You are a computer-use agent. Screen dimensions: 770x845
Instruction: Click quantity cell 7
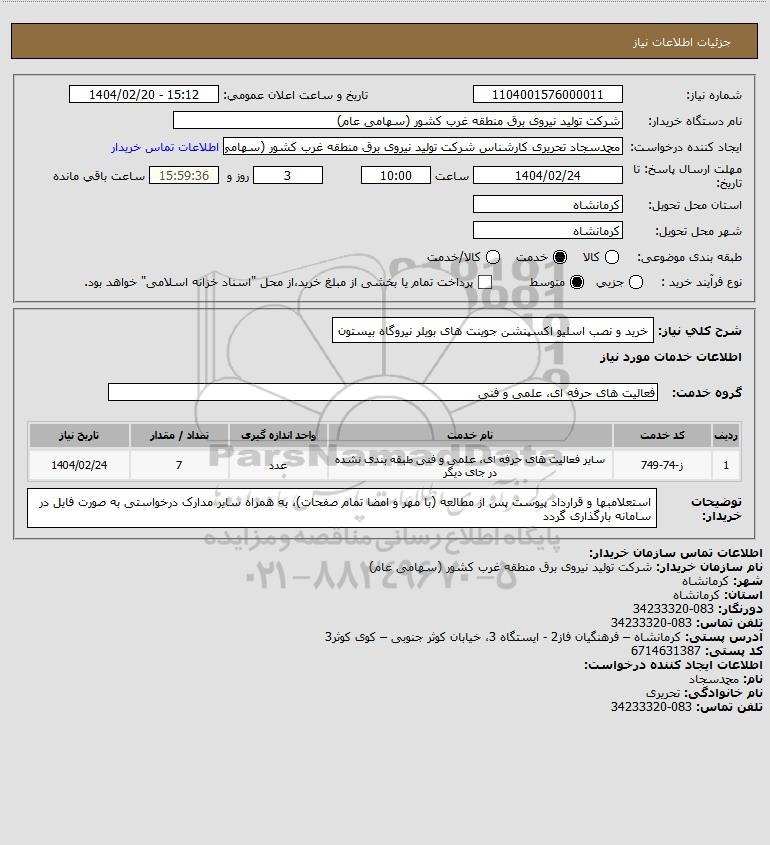[x=179, y=465]
